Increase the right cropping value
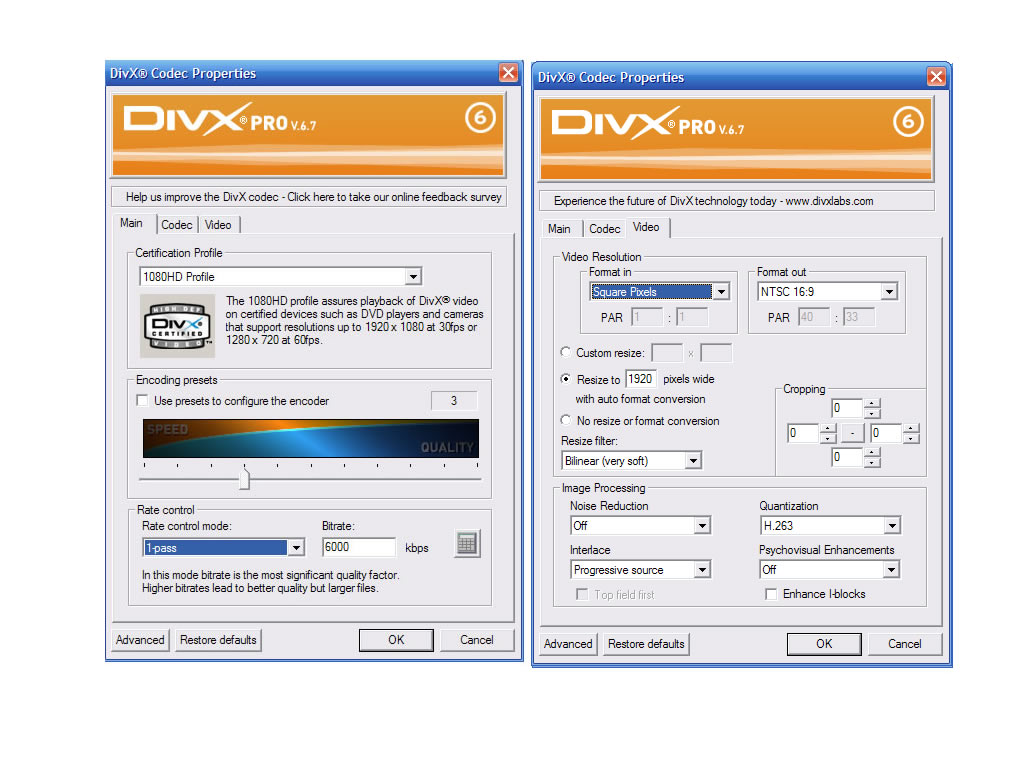 pyautogui.click(x=910, y=428)
